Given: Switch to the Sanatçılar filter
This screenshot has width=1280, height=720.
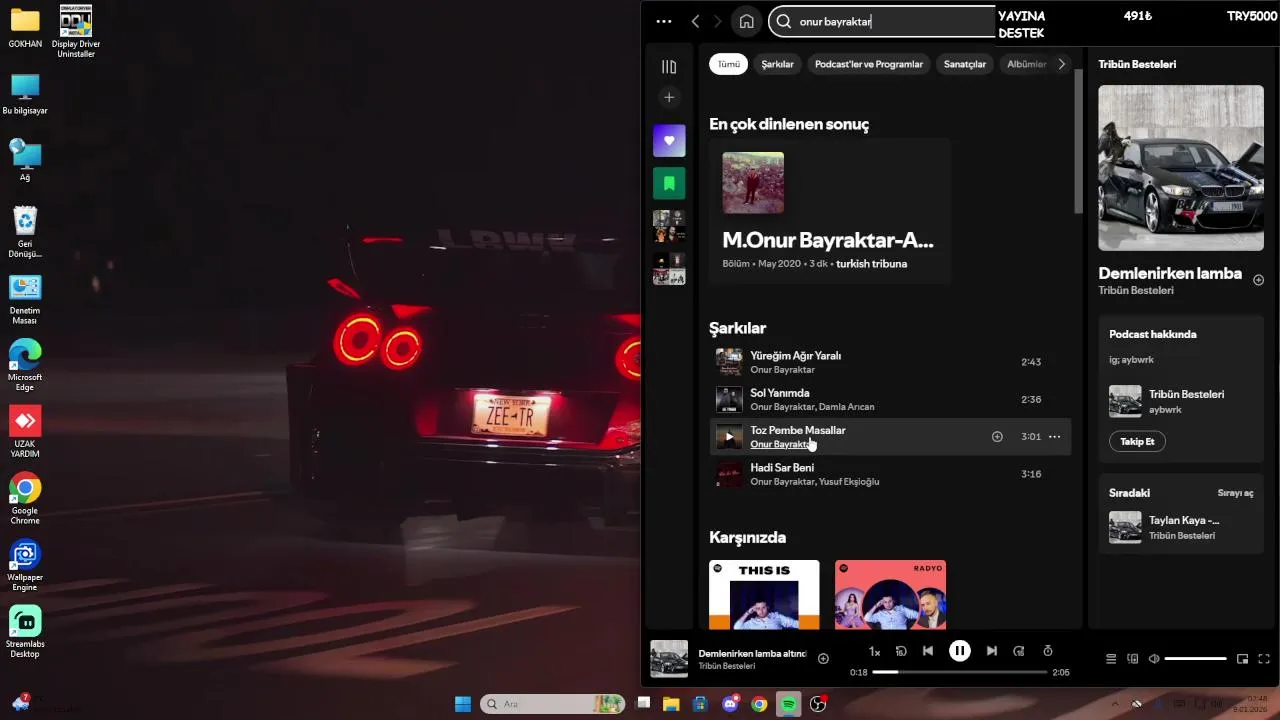Looking at the screenshot, I should click(965, 64).
